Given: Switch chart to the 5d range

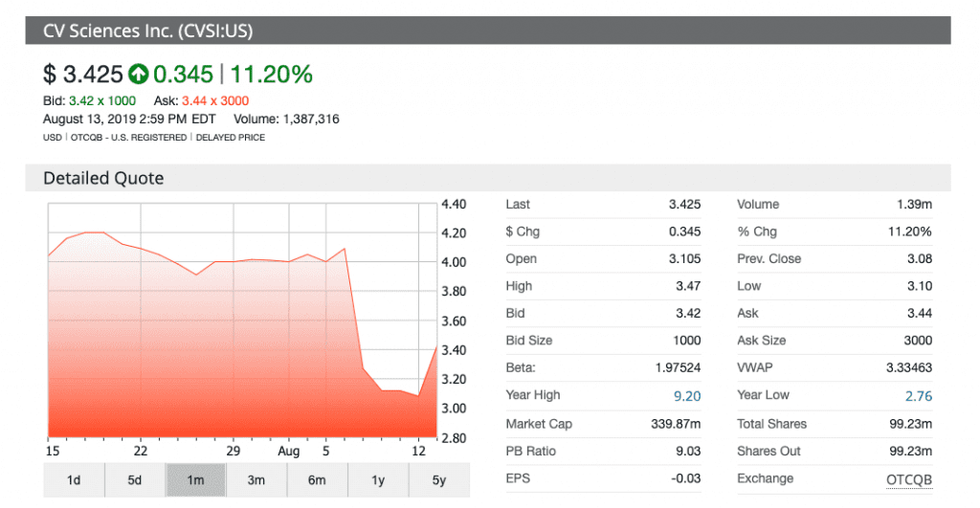Looking at the screenshot, I should 135,480.
